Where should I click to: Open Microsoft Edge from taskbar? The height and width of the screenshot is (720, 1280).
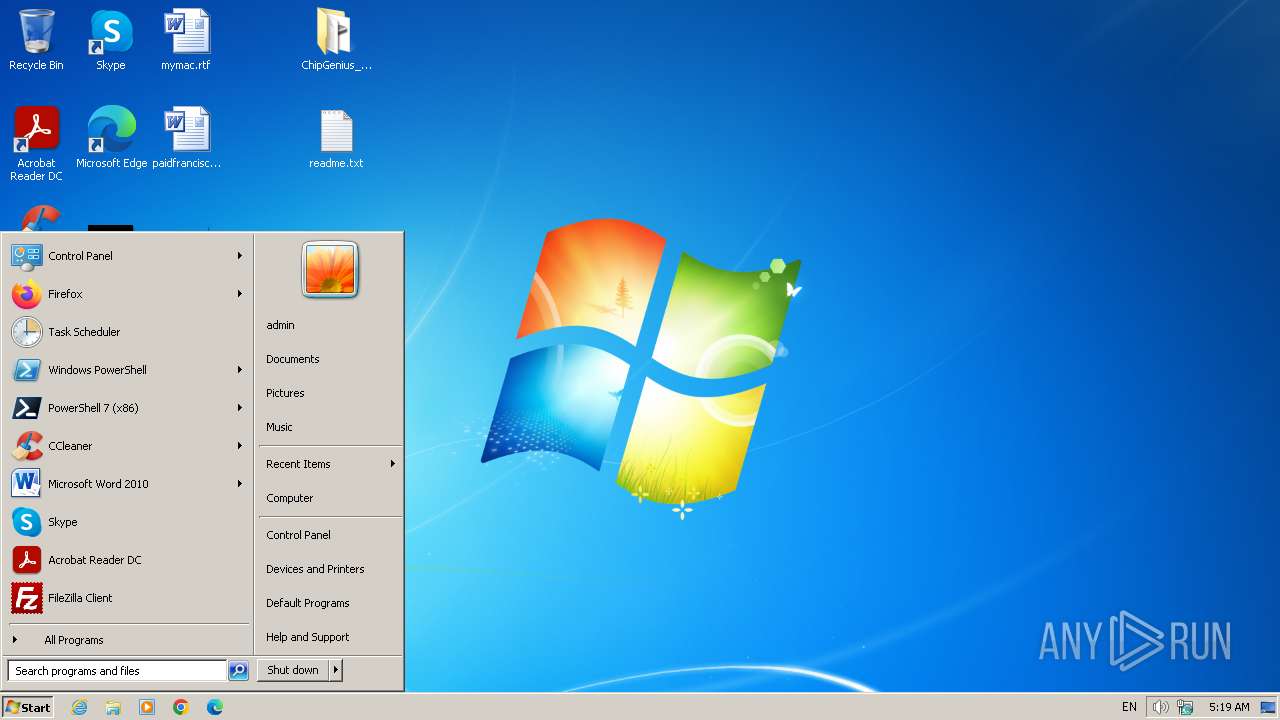coord(215,707)
